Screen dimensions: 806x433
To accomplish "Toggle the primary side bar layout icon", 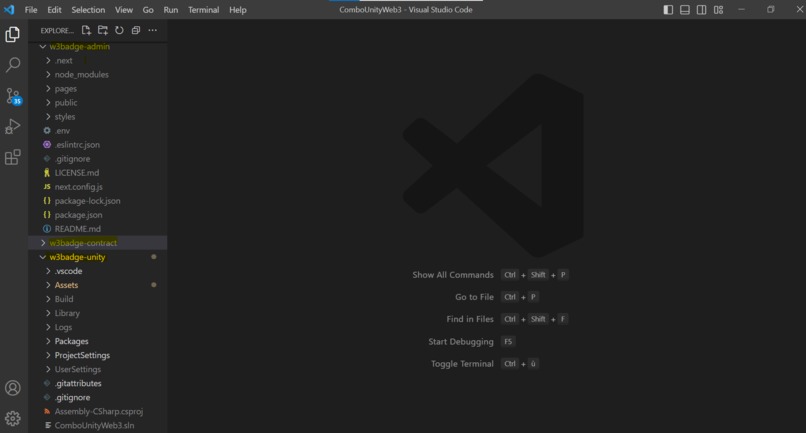I will 668,10.
